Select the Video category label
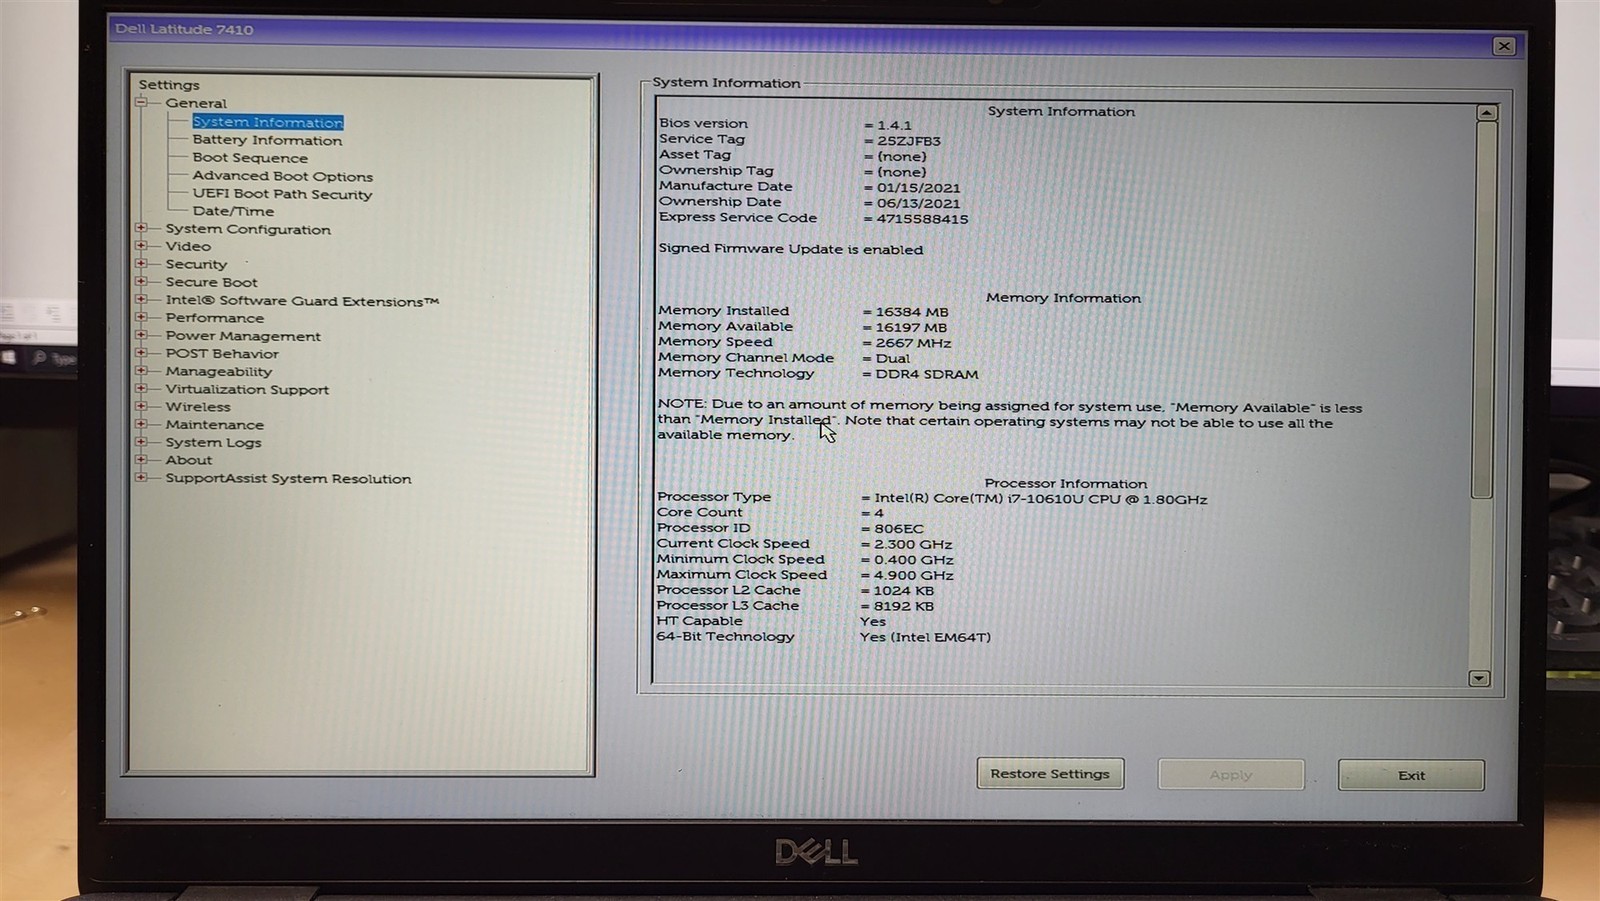Viewport: 1600px width, 901px height. pyautogui.click(x=188, y=246)
